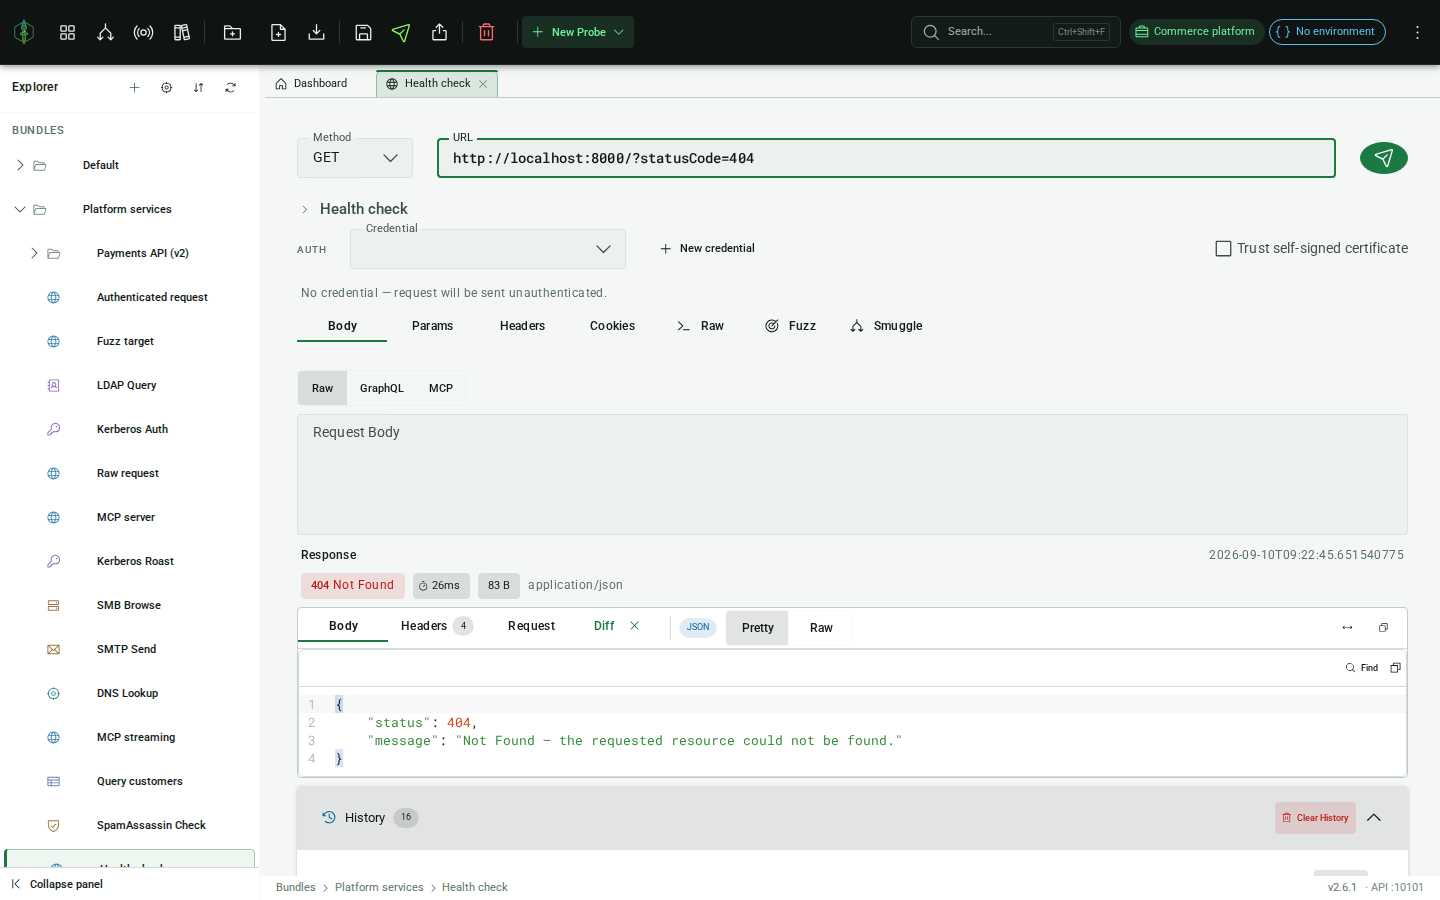Open the library books icon in top toolbar
The width and height of the screenshot is (1440, 900).
point(181,32)
